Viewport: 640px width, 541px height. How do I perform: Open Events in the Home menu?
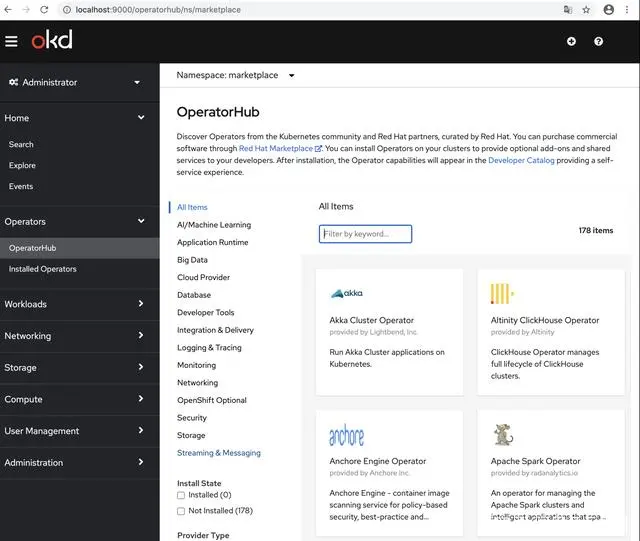point(21,186)
